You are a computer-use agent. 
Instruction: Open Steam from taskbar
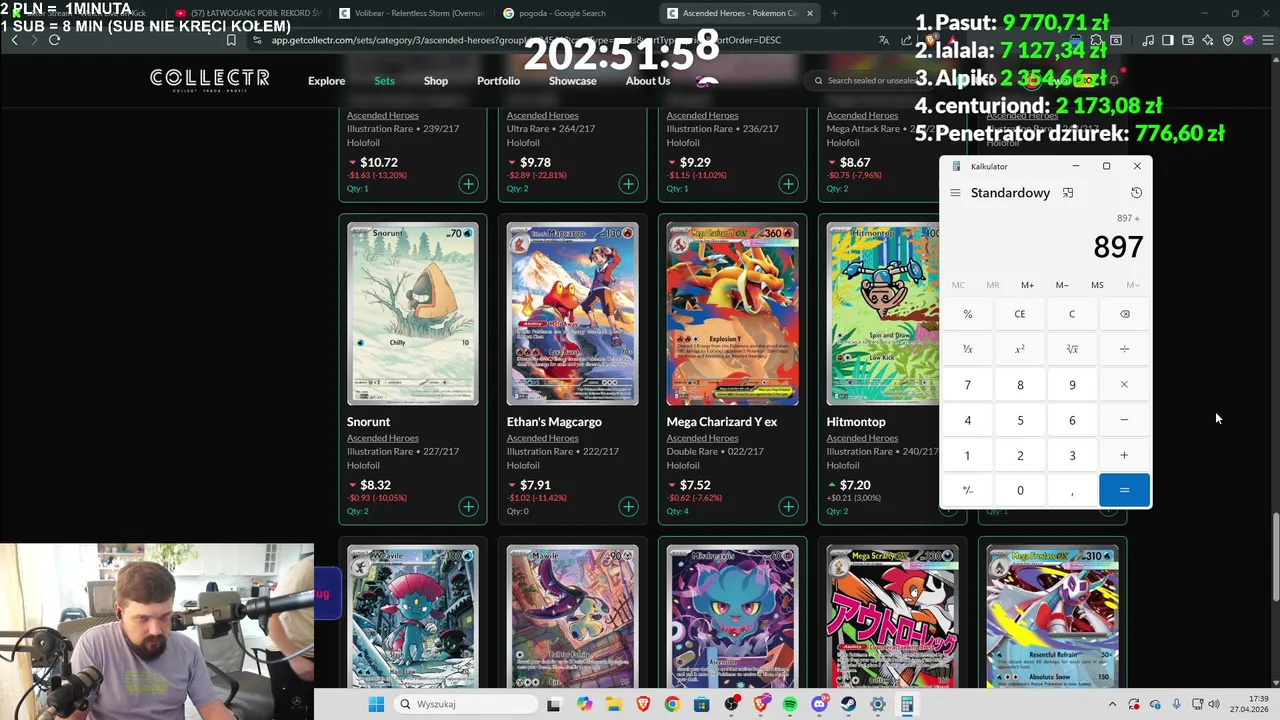(x=849, y=704)
